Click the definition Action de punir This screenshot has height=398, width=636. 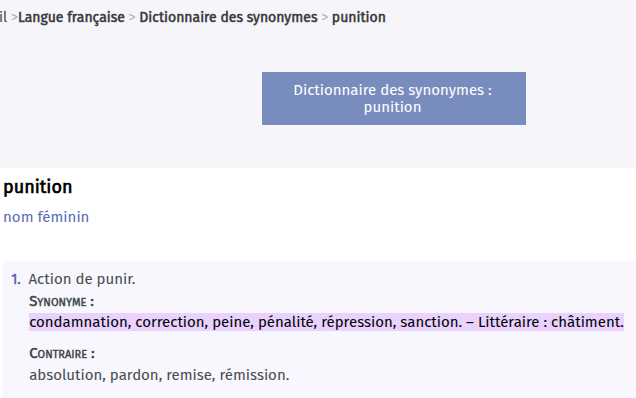point(82,280)
